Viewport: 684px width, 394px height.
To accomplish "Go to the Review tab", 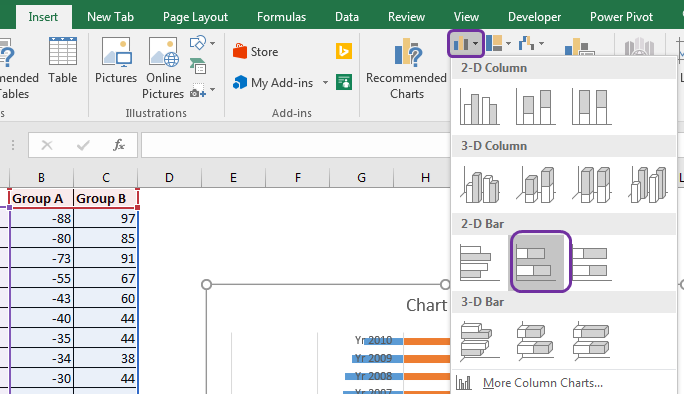I will click(406, 17).
